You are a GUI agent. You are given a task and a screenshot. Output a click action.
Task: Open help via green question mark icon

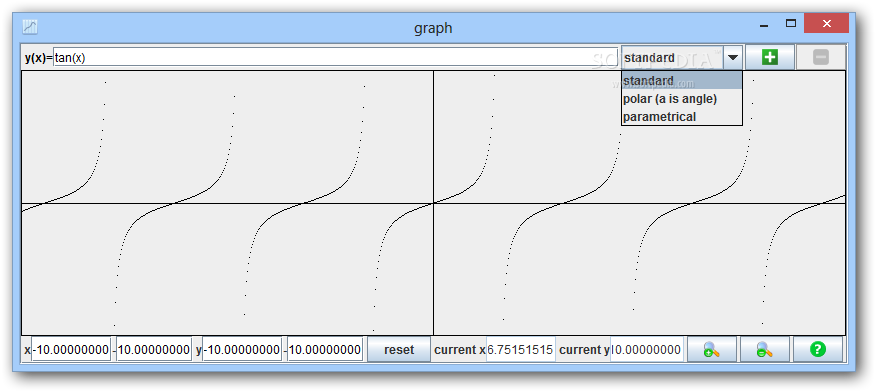(817, 350)
